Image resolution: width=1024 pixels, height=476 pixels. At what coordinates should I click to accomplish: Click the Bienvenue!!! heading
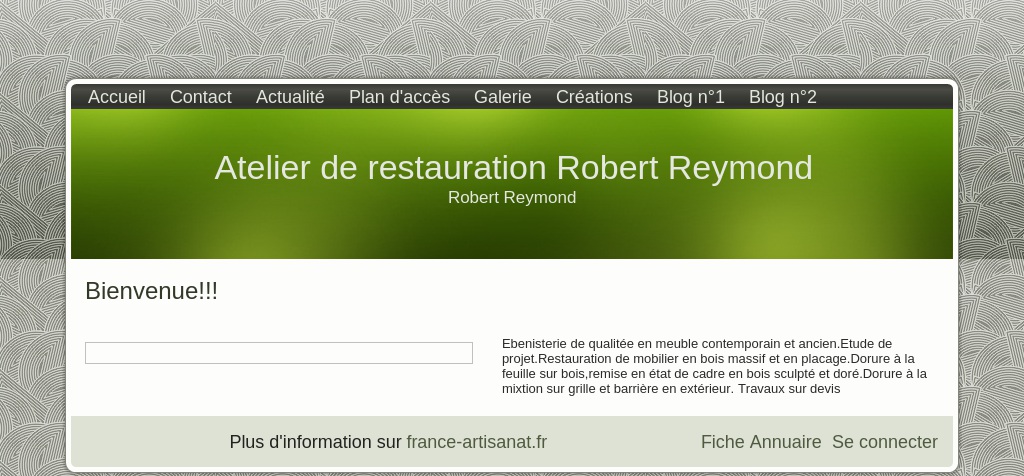[x=151, y=291]
